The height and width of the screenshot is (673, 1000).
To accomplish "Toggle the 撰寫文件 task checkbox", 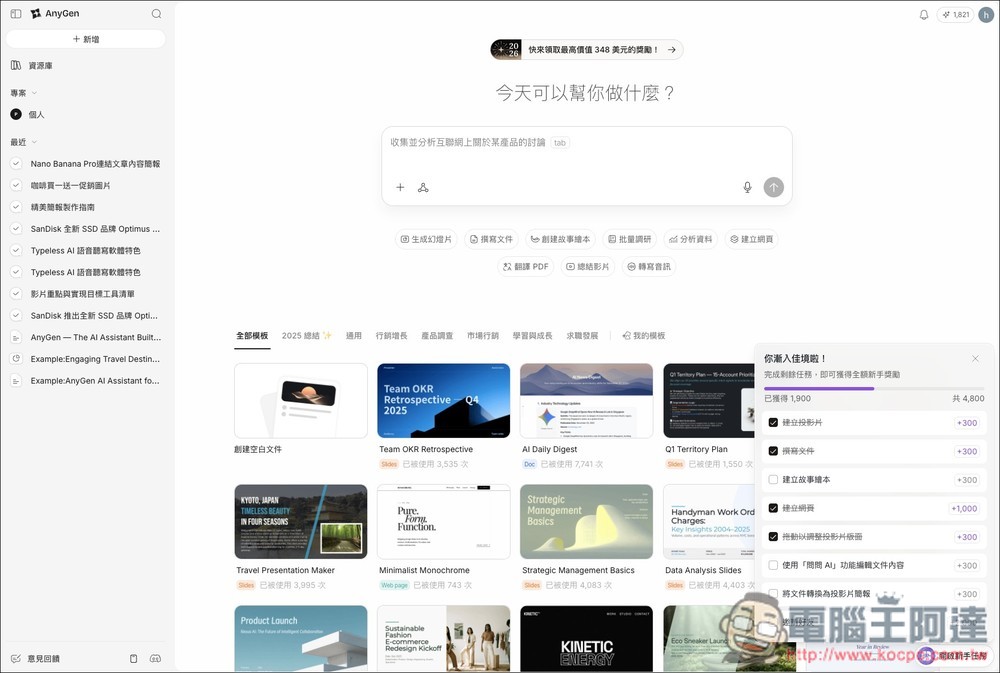I will point(773,451).
